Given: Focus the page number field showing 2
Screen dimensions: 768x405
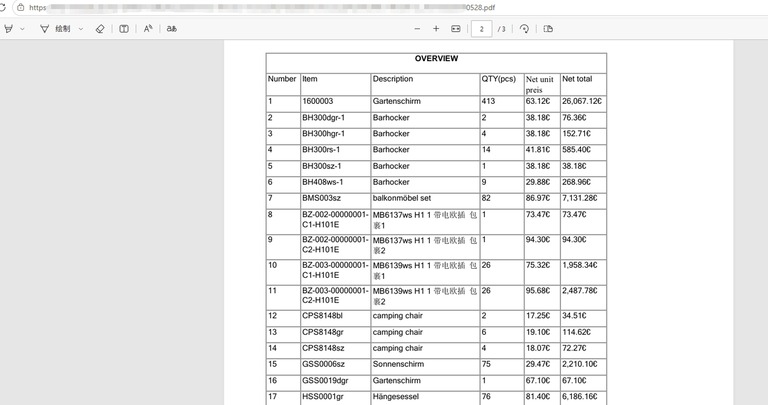Looking at the screenshot, I should click(x=481, y=29).
